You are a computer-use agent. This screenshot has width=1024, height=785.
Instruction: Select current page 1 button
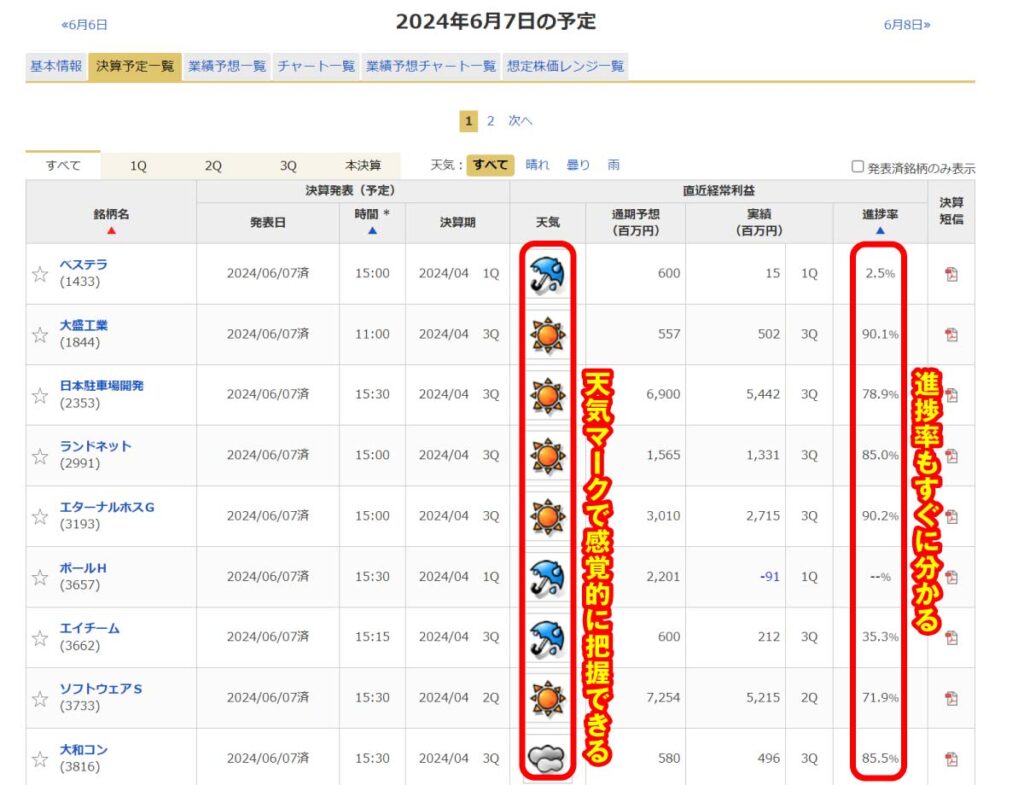point(468,121)
